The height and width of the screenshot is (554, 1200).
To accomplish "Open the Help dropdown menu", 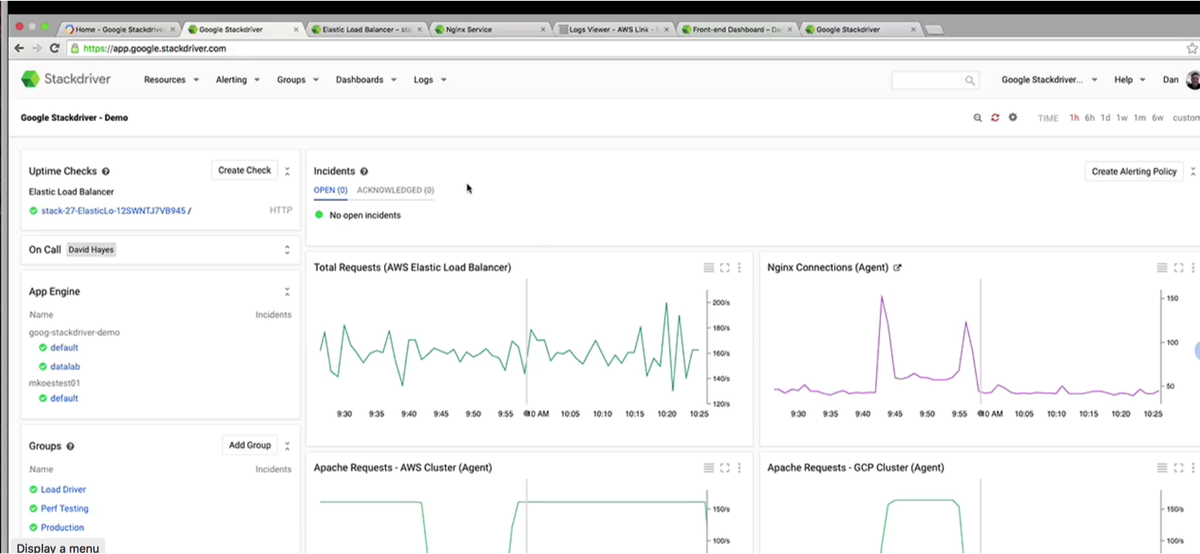I will click(1130, 80).
